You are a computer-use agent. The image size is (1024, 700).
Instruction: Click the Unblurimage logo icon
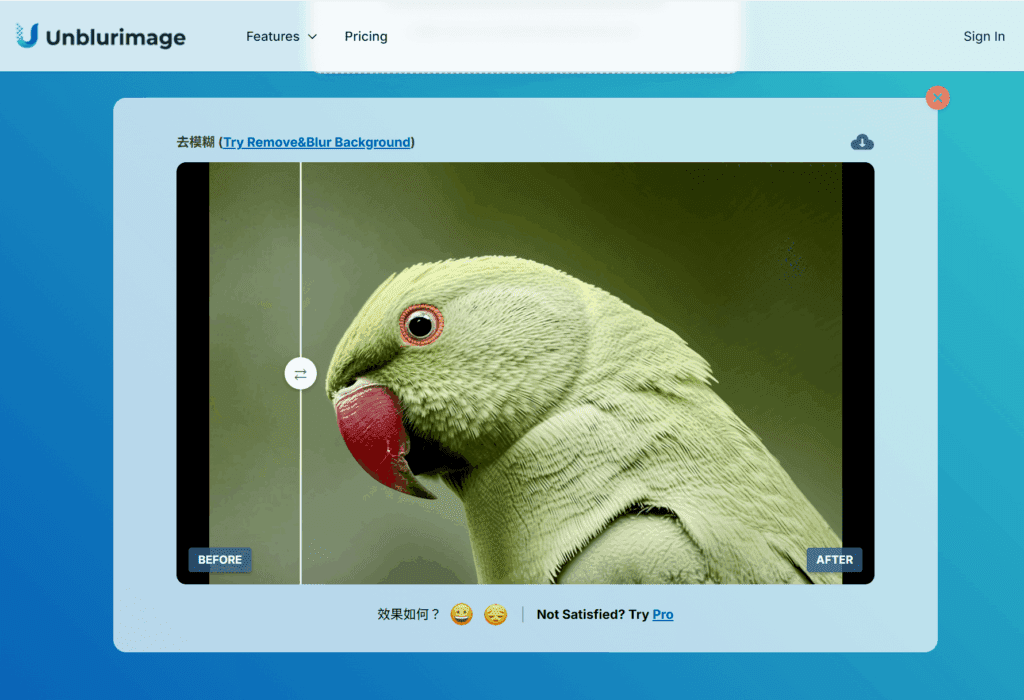click(27, 36)
